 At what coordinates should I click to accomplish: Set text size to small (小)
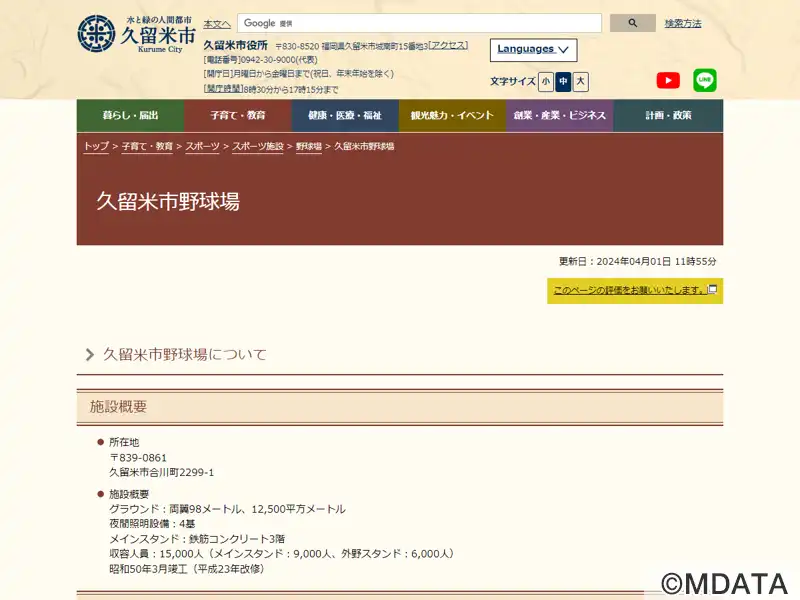[546, 82]
